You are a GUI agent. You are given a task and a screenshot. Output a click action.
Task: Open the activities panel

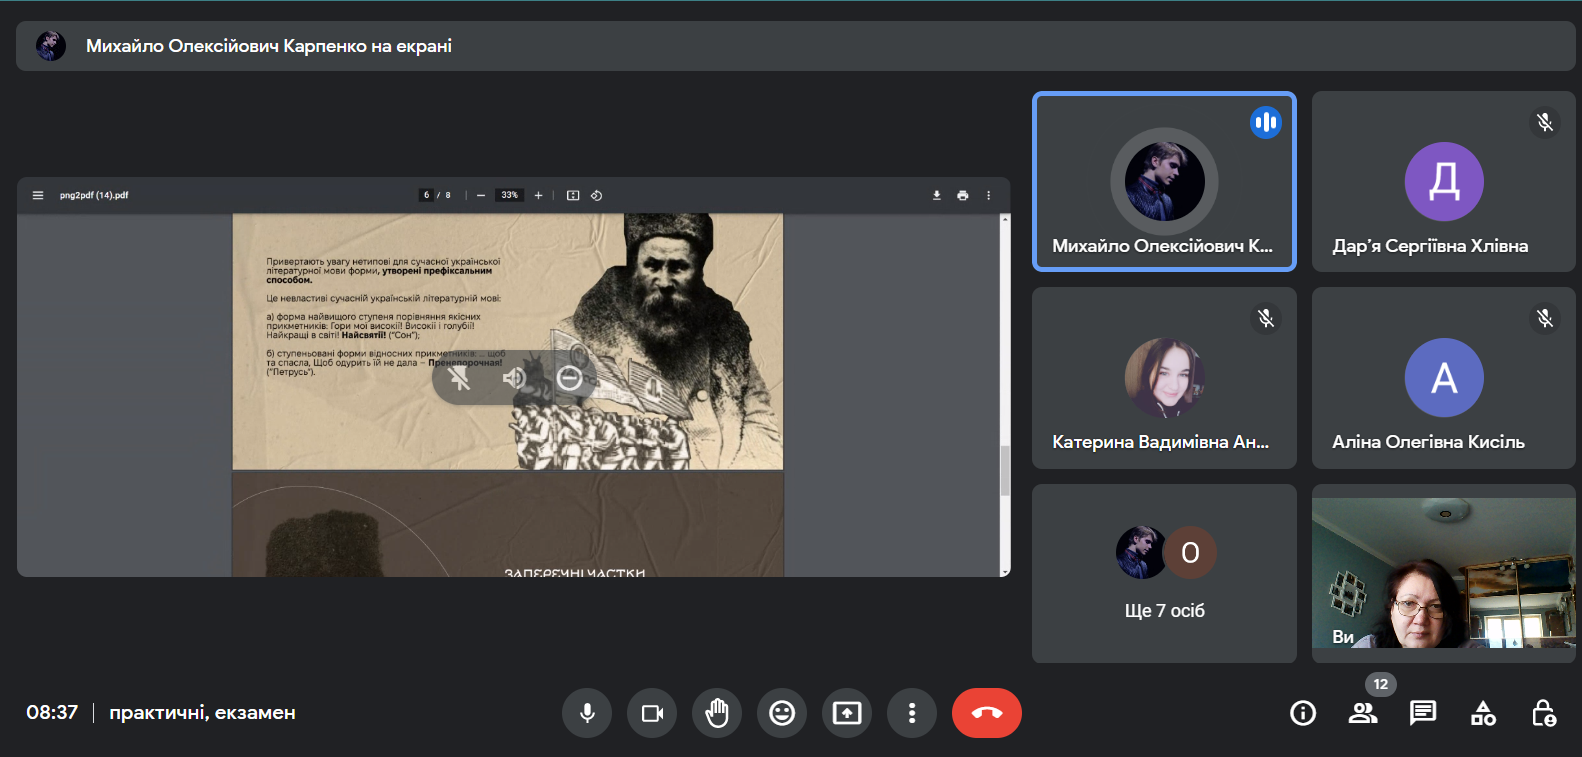point(1483,713)
